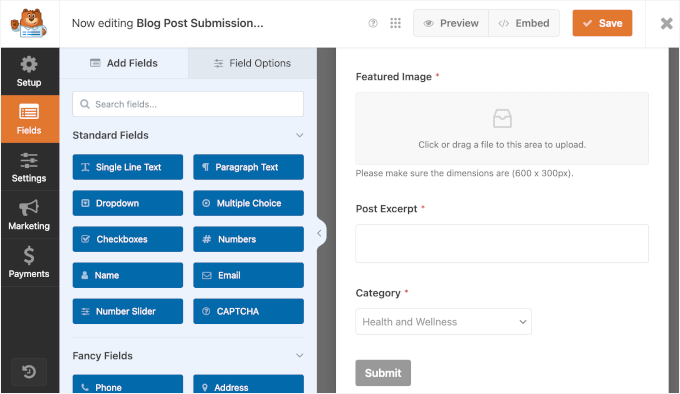This screenshot has height=394, width=680.
Task: Select Fields panel in sidebar
Action: click(29, 119)
